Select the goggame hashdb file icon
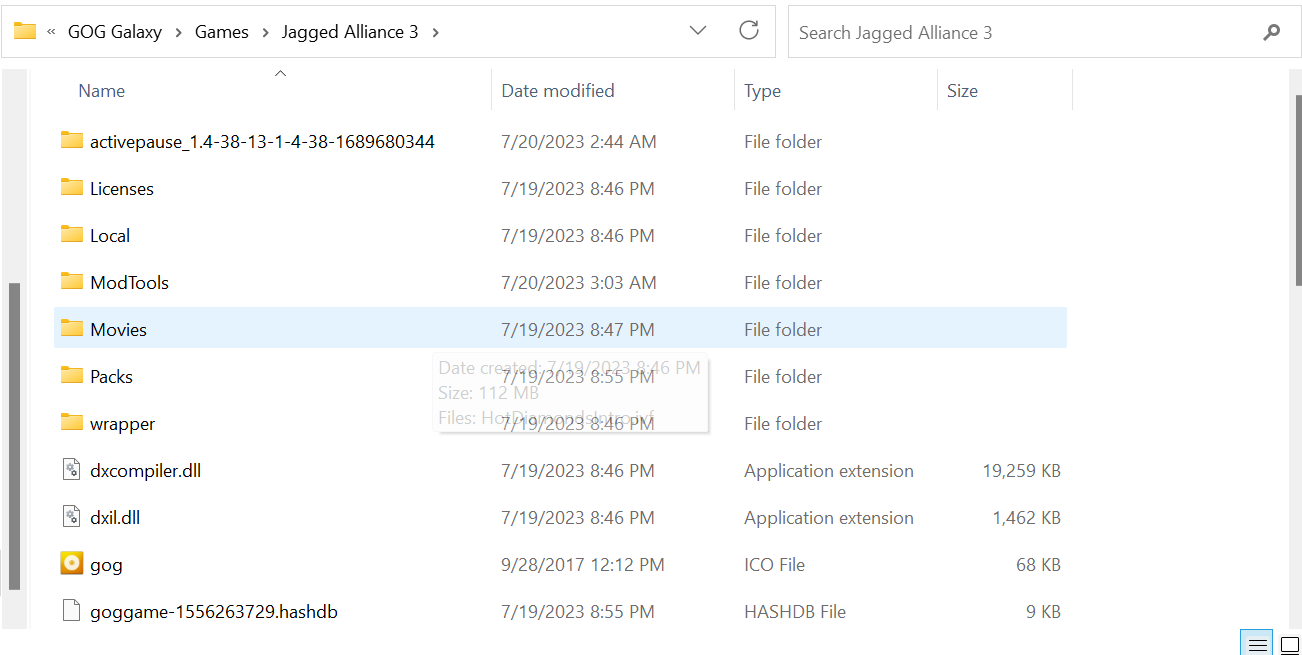 71,611
